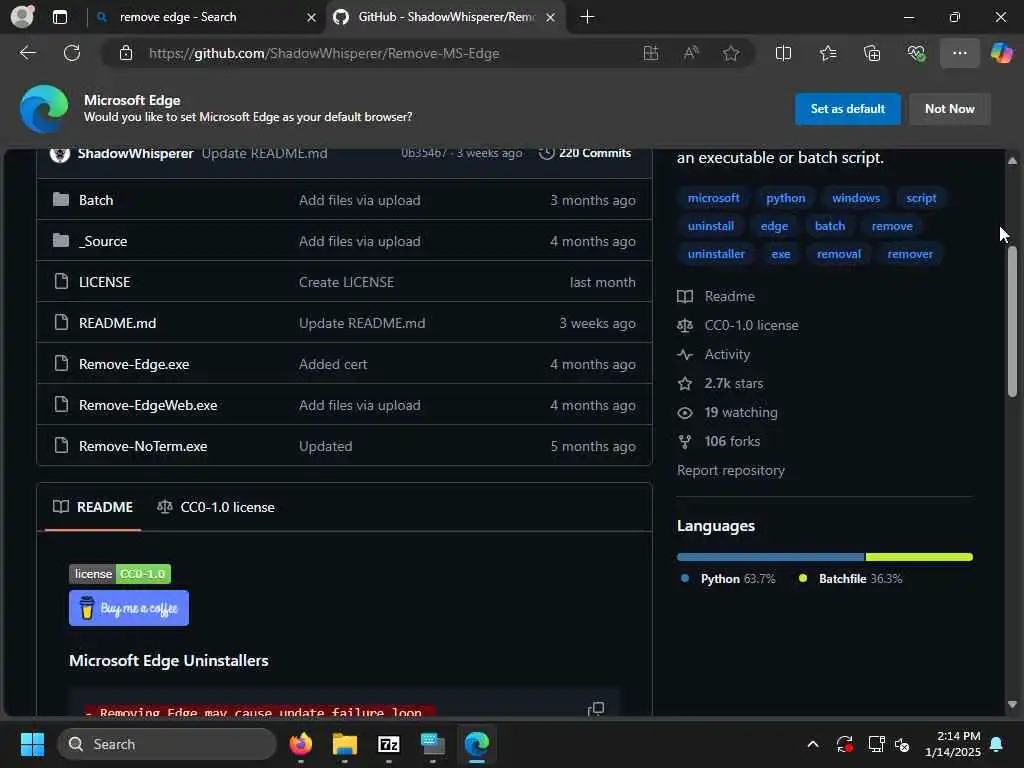
Task: Open Settings and more ellipsis menu
Action: click(x=959, y=53)
